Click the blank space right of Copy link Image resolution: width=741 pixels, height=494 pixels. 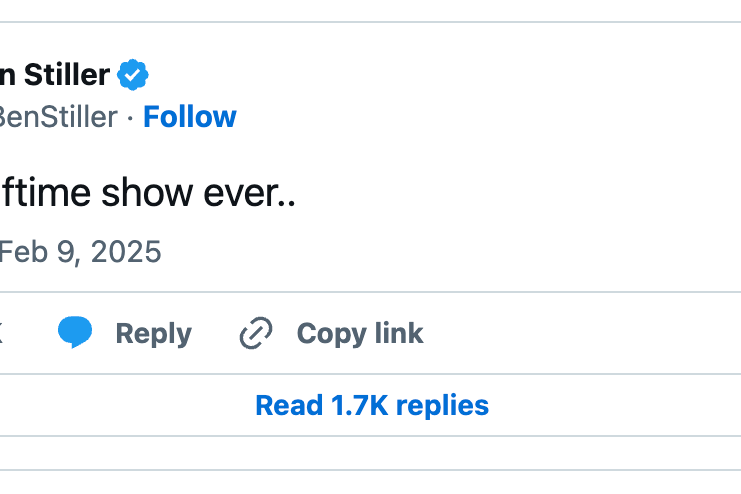(x=581, y=333)
